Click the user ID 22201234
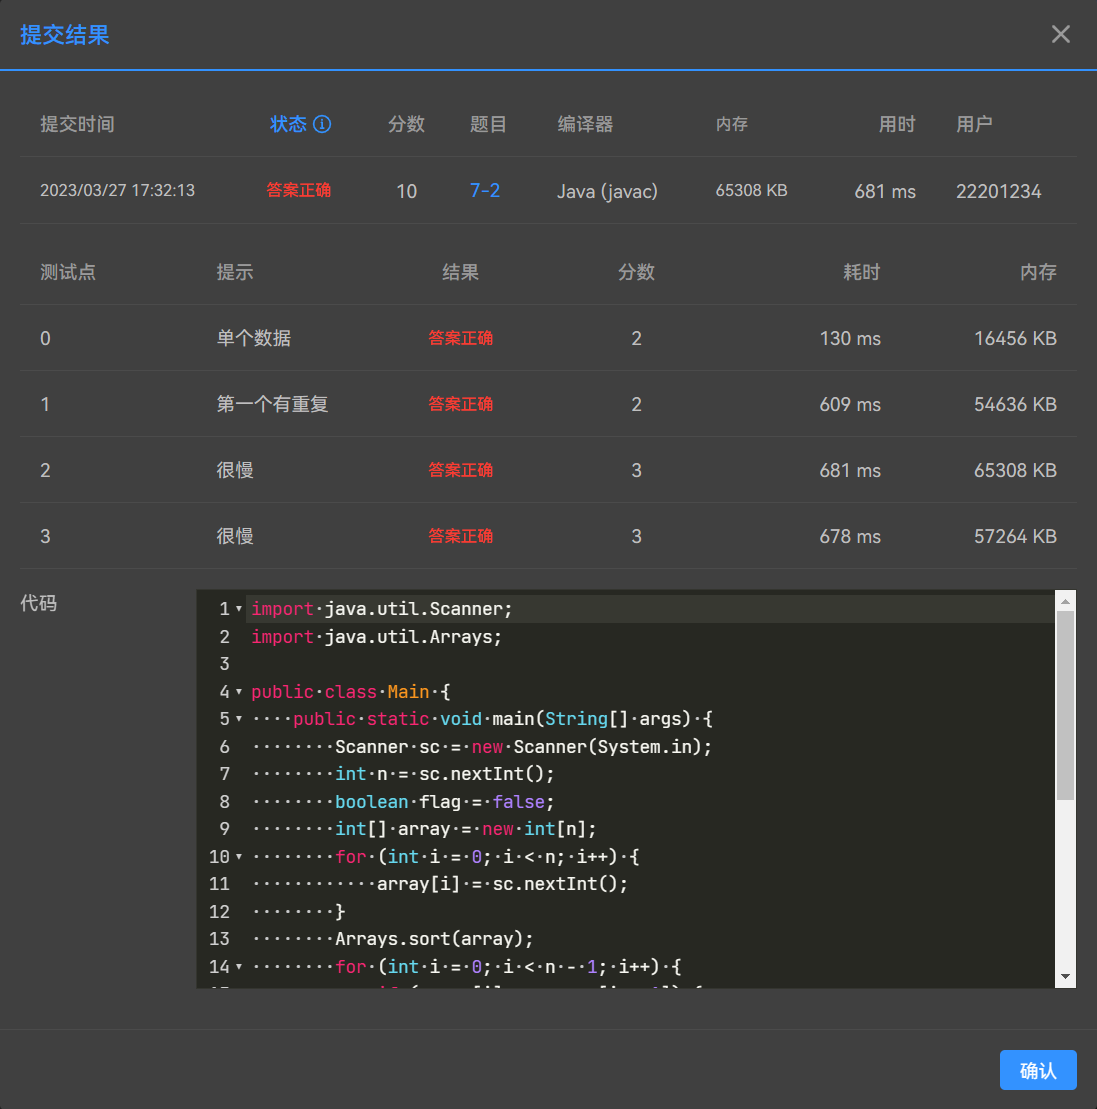Screen dimensions: 1097x1109 998,191
